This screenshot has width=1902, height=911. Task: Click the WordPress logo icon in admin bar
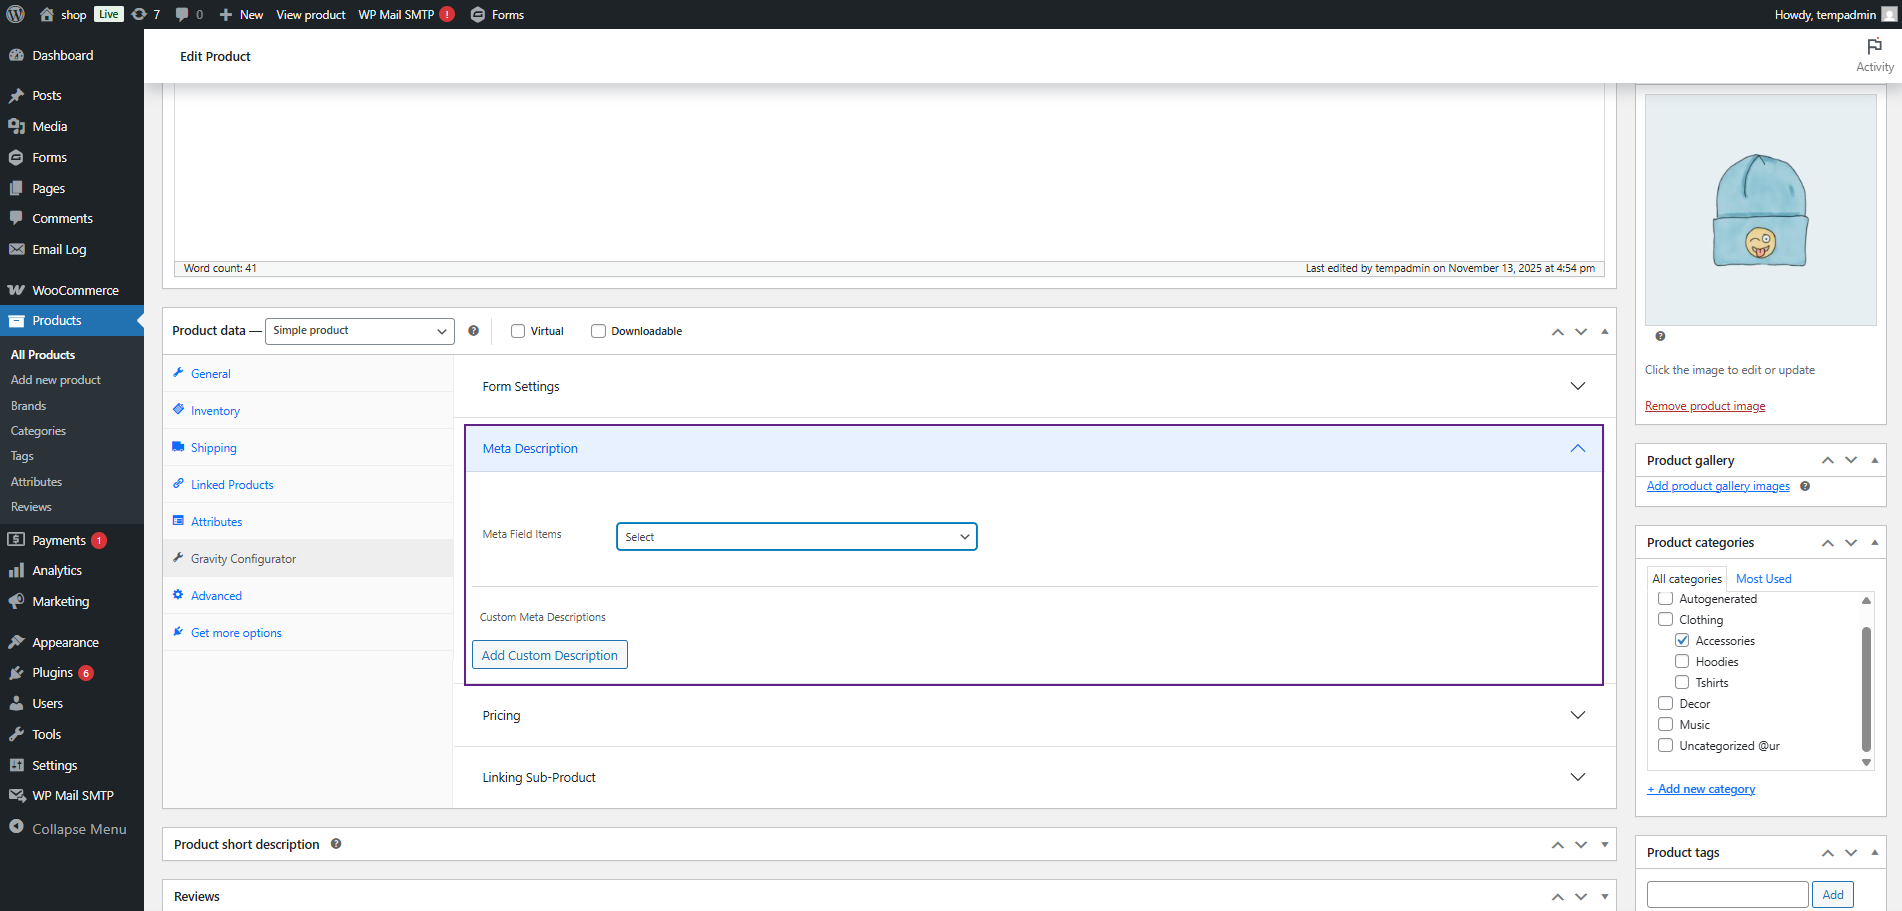click(x=15, y=14)
